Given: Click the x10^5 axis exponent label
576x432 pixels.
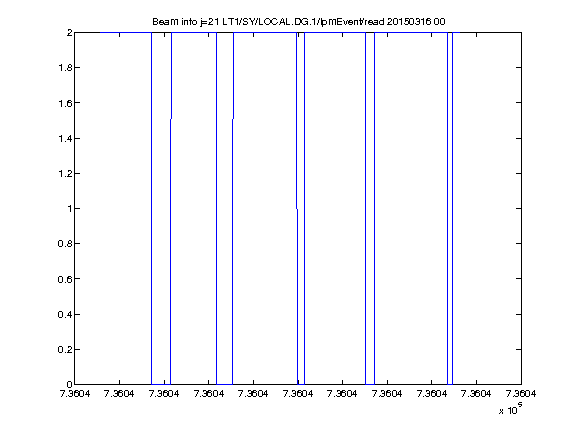Looking at the screenshot, I should [x=511, y=408].
